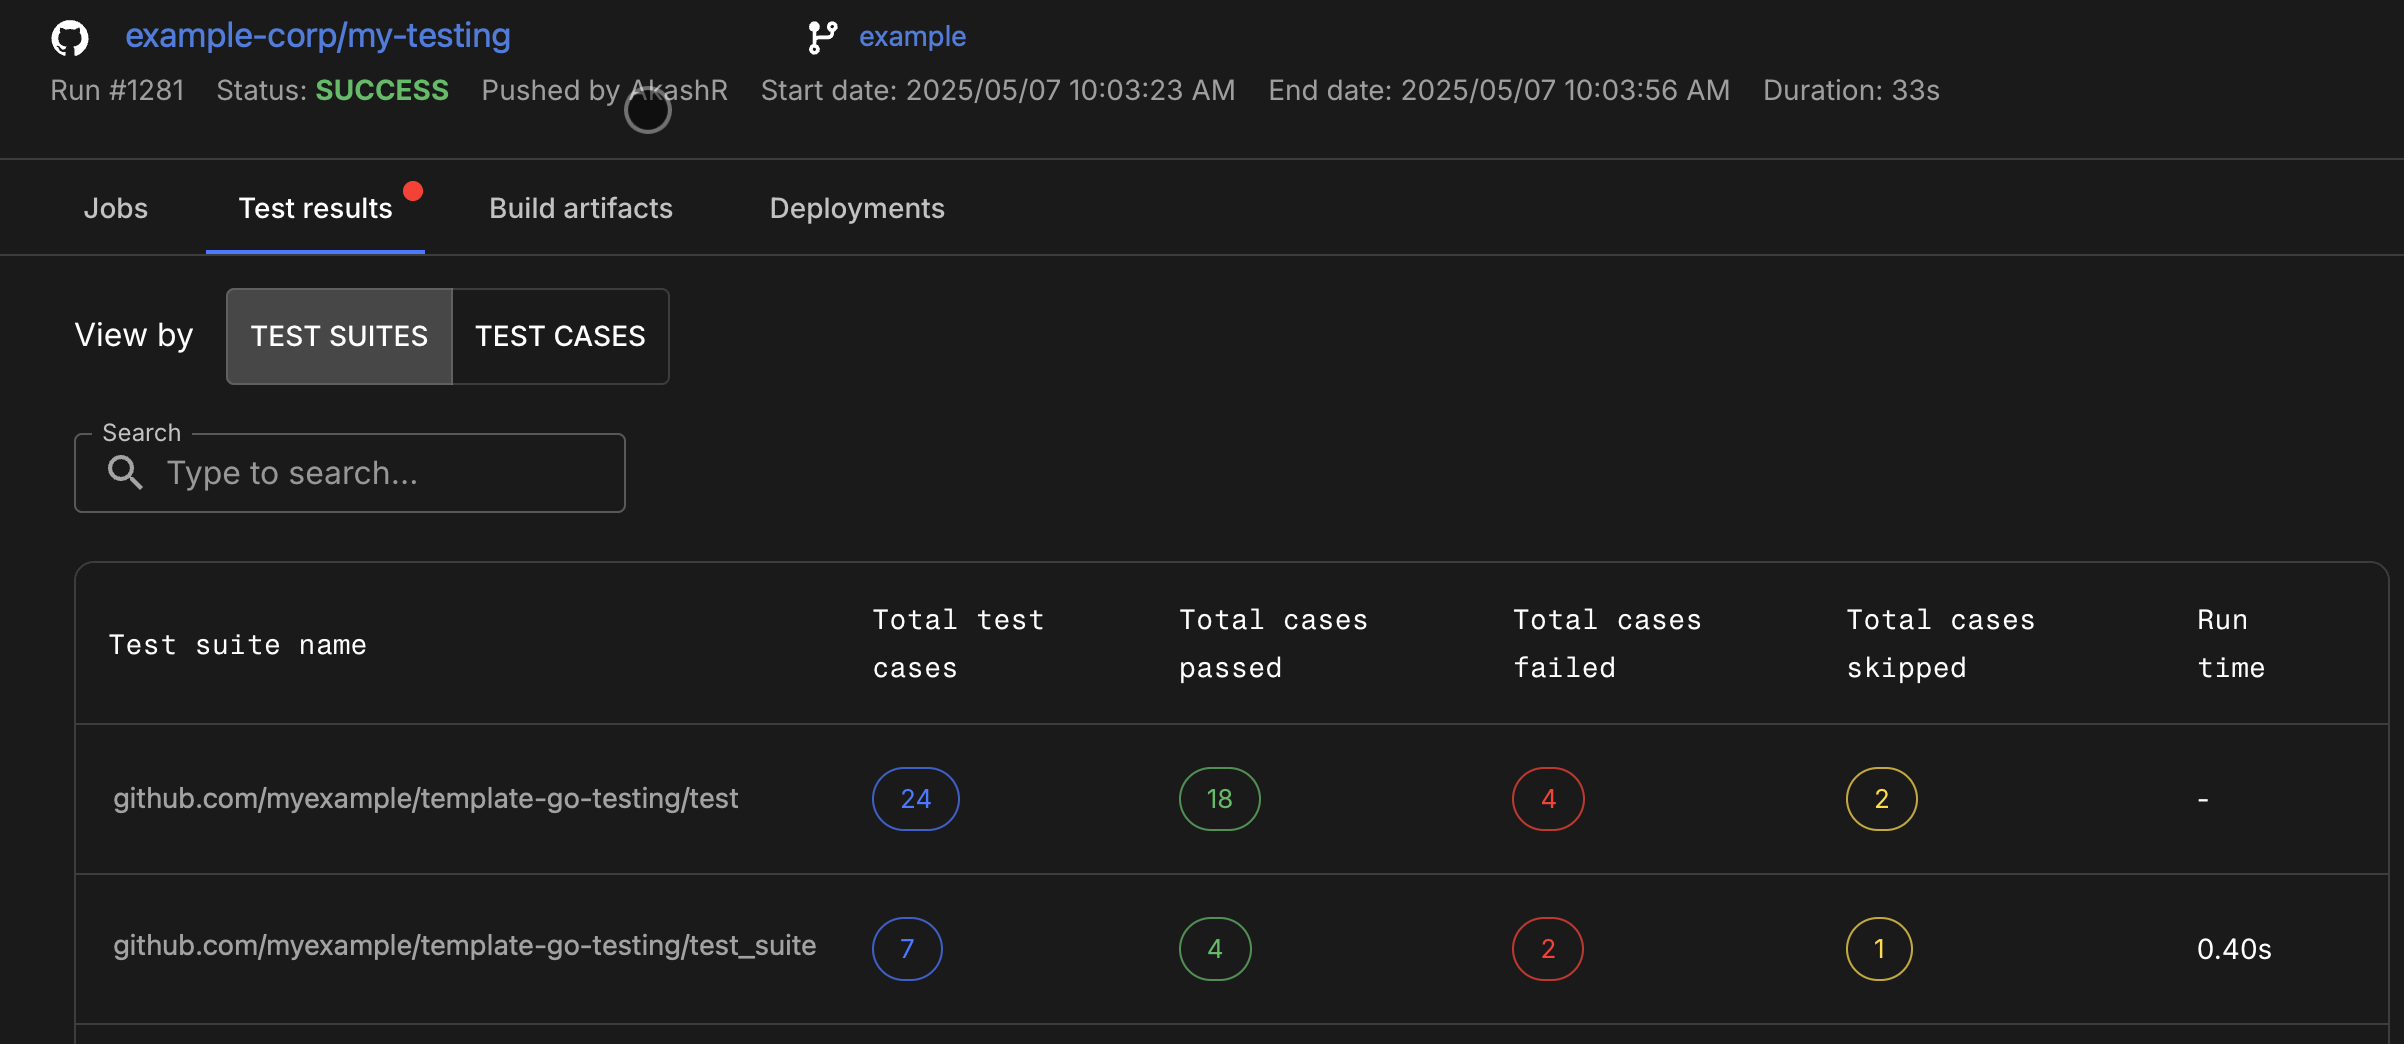This screenshot has width=2404, height=1044.
Task: Click the green badge showing 18 passed cases
Action: pyautogui.click(x=1218, y=798)
